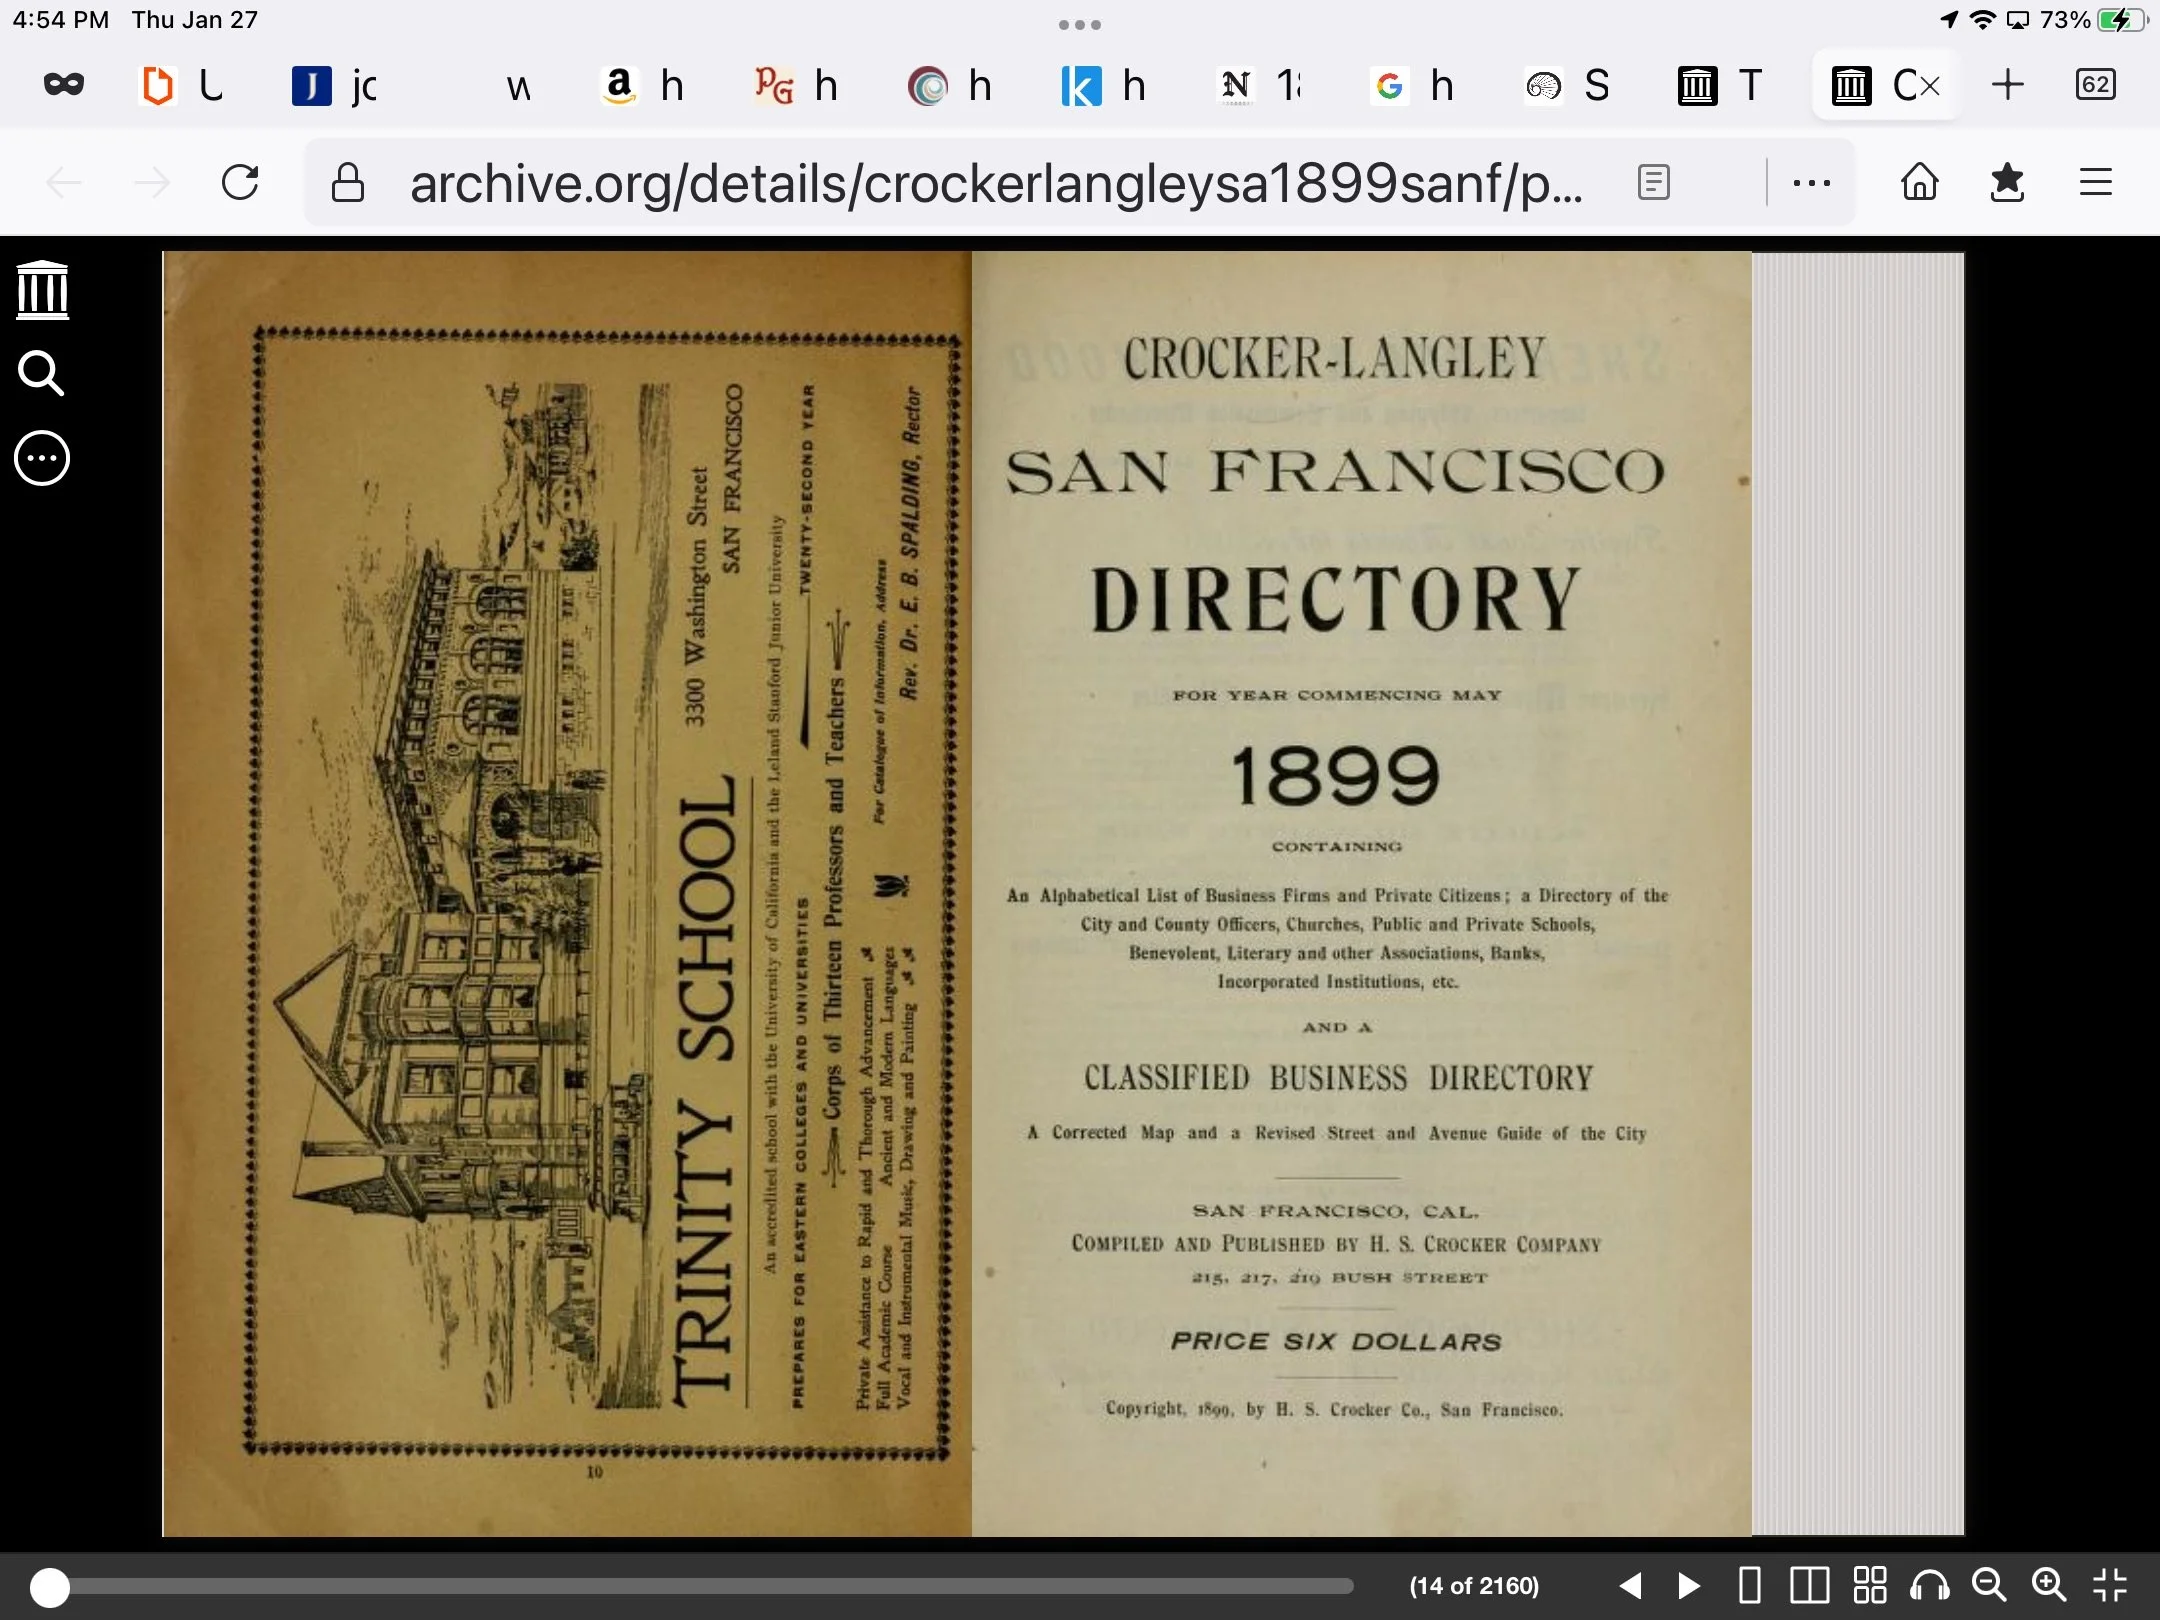Image resolution: width=2160 pixels, height=1620 pixels.
Task: Open the browser hamburger menu
Action: 2095,183
